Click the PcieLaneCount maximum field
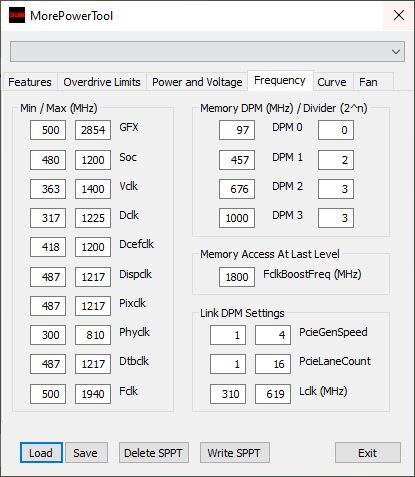This screenshot has width=415, height=477. click(273, 364)
